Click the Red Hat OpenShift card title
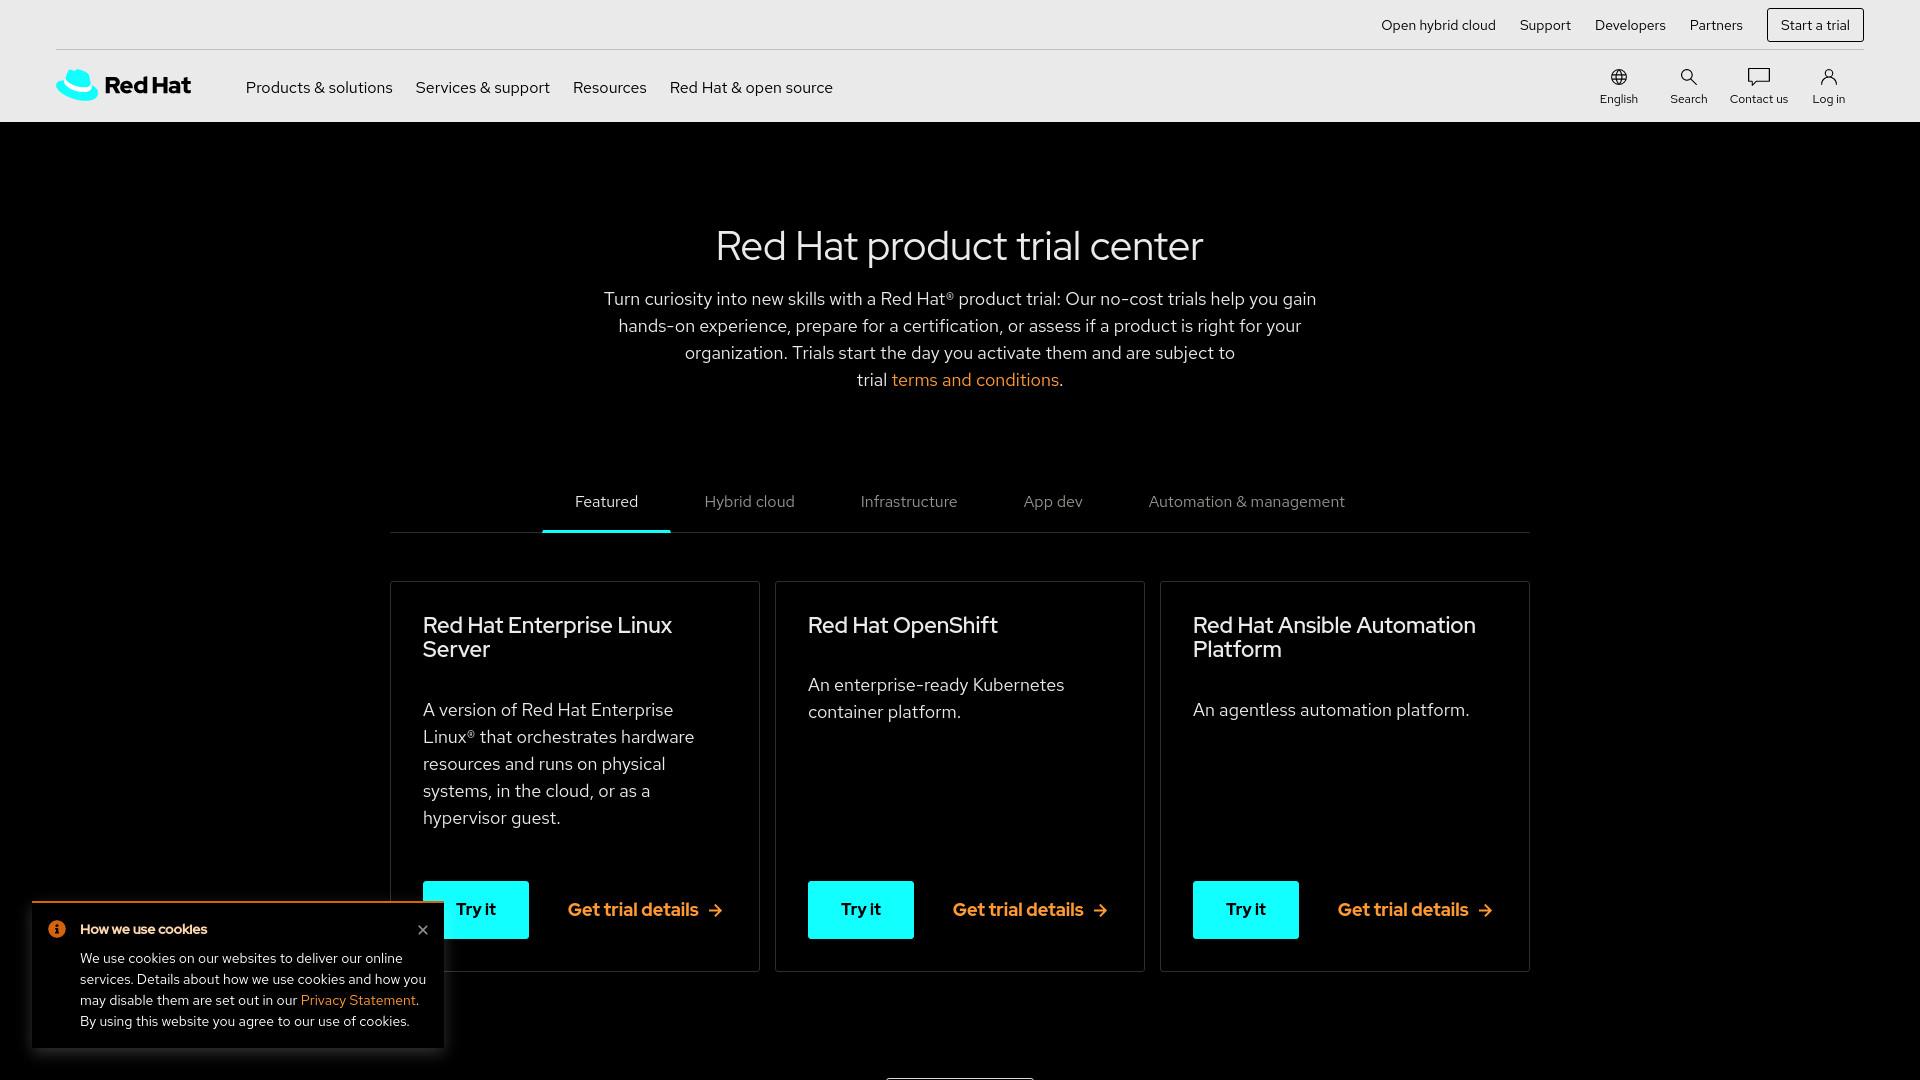 pyautogui.click(x=902, y=625)
